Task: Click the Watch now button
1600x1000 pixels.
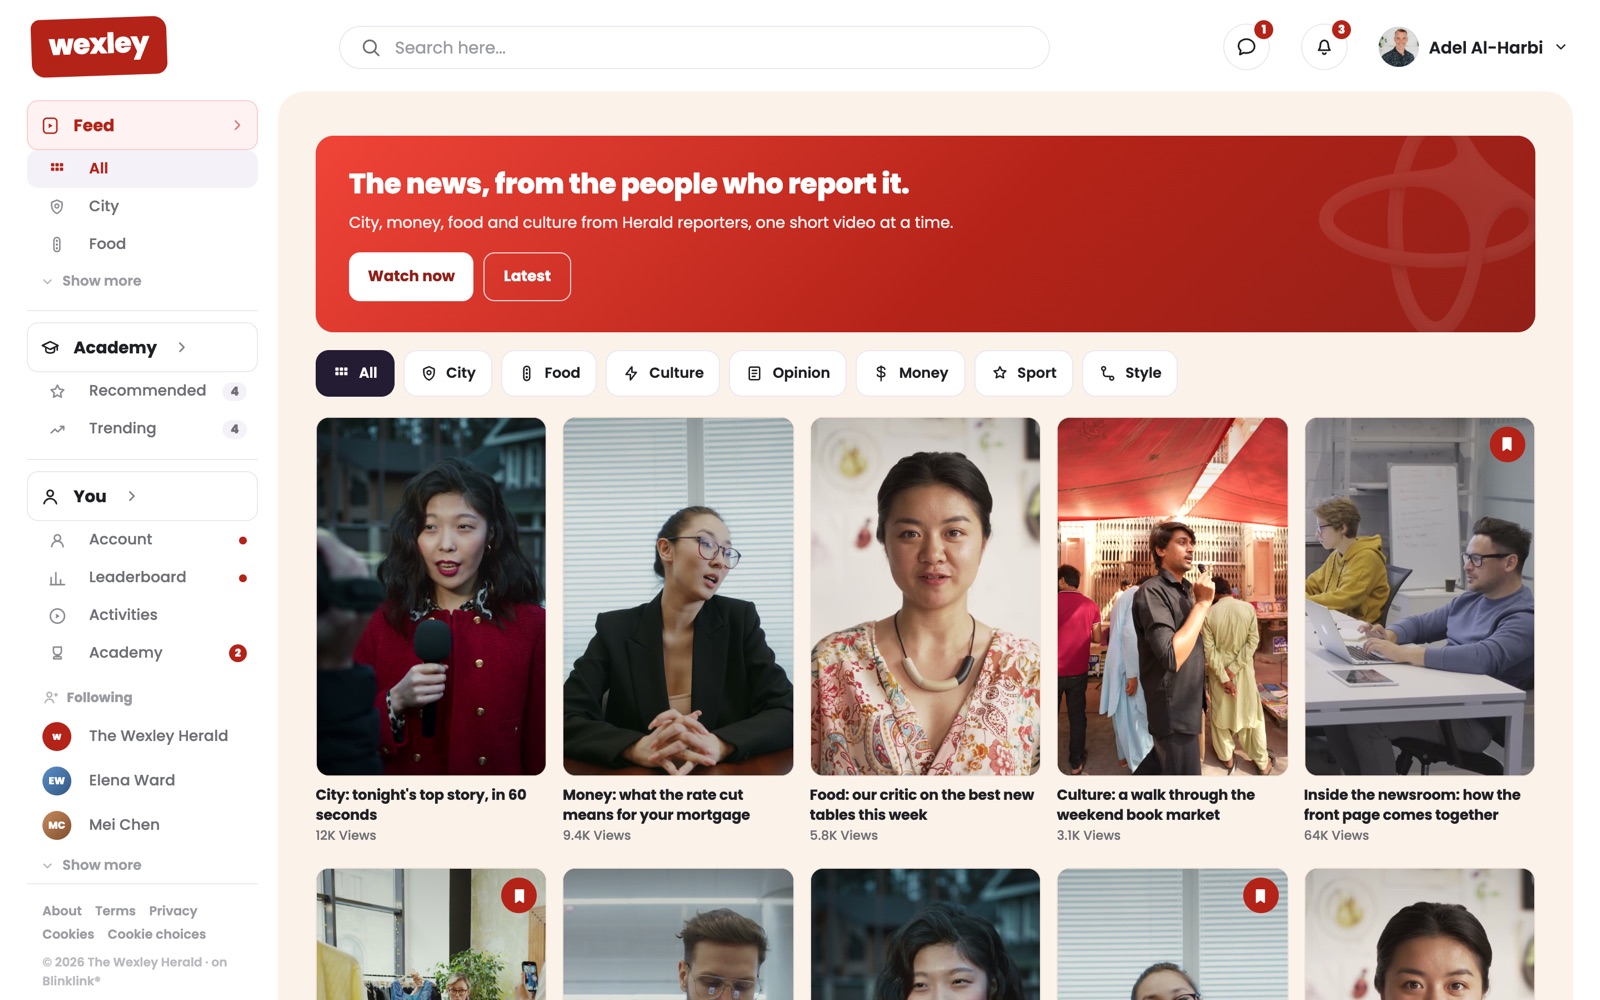Action: pos(411,276)
